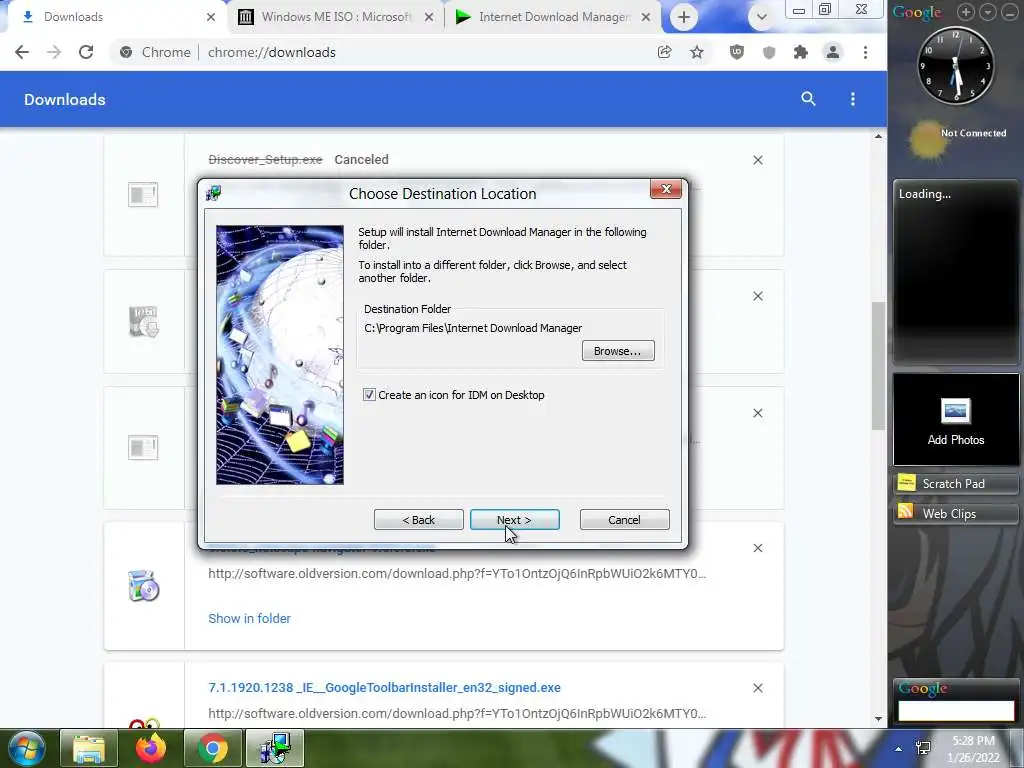Click the installer disc icon in downloads list

point(144,586)
